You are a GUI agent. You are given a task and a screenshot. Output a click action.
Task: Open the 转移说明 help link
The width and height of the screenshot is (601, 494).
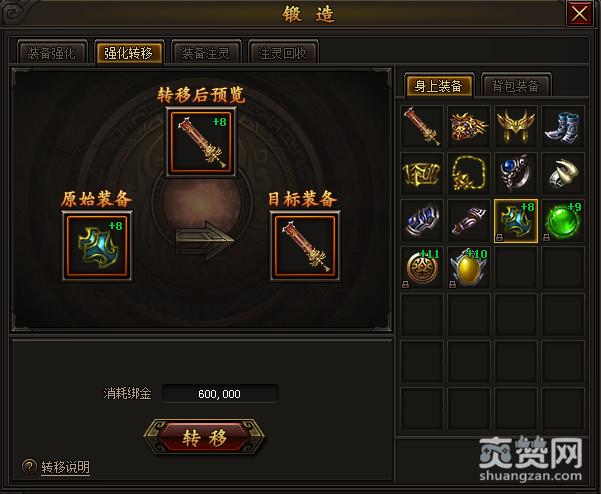click(66, 467)
